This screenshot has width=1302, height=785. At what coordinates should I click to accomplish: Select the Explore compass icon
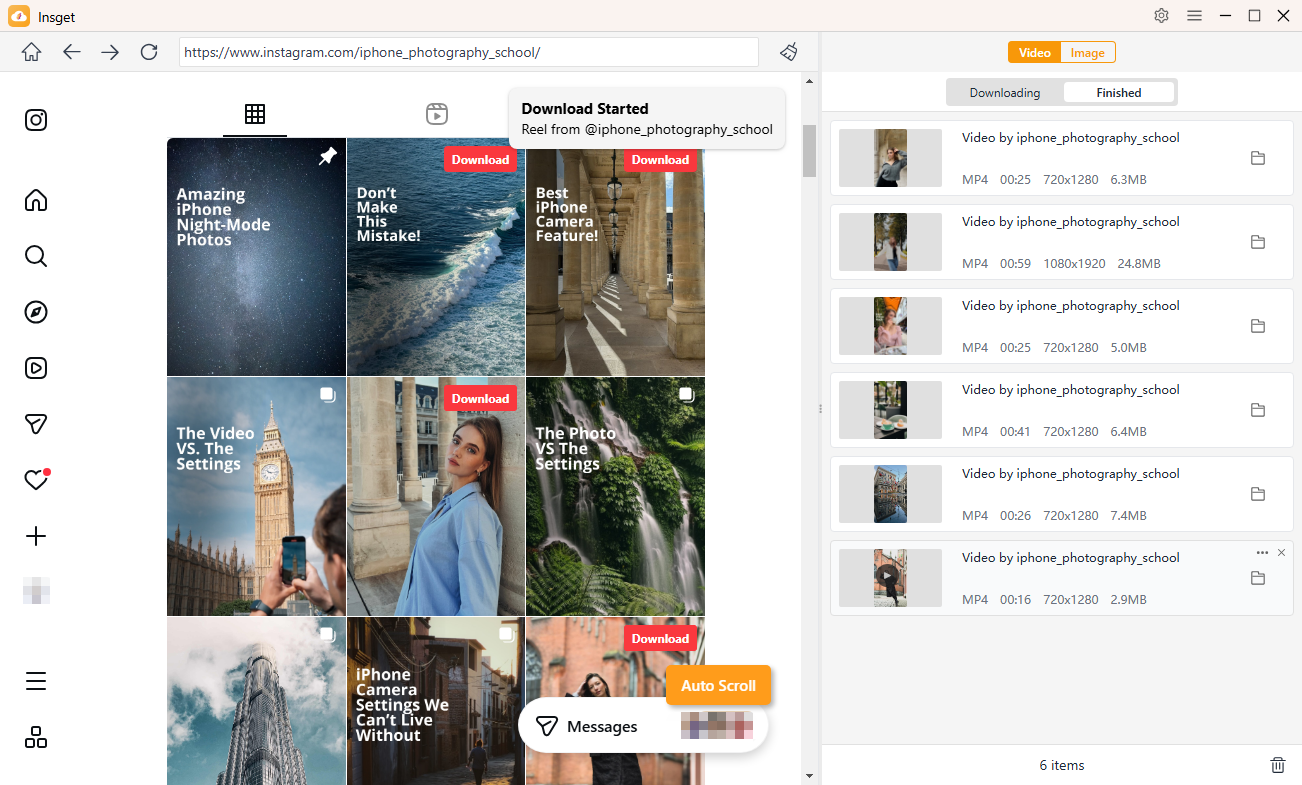35,312
